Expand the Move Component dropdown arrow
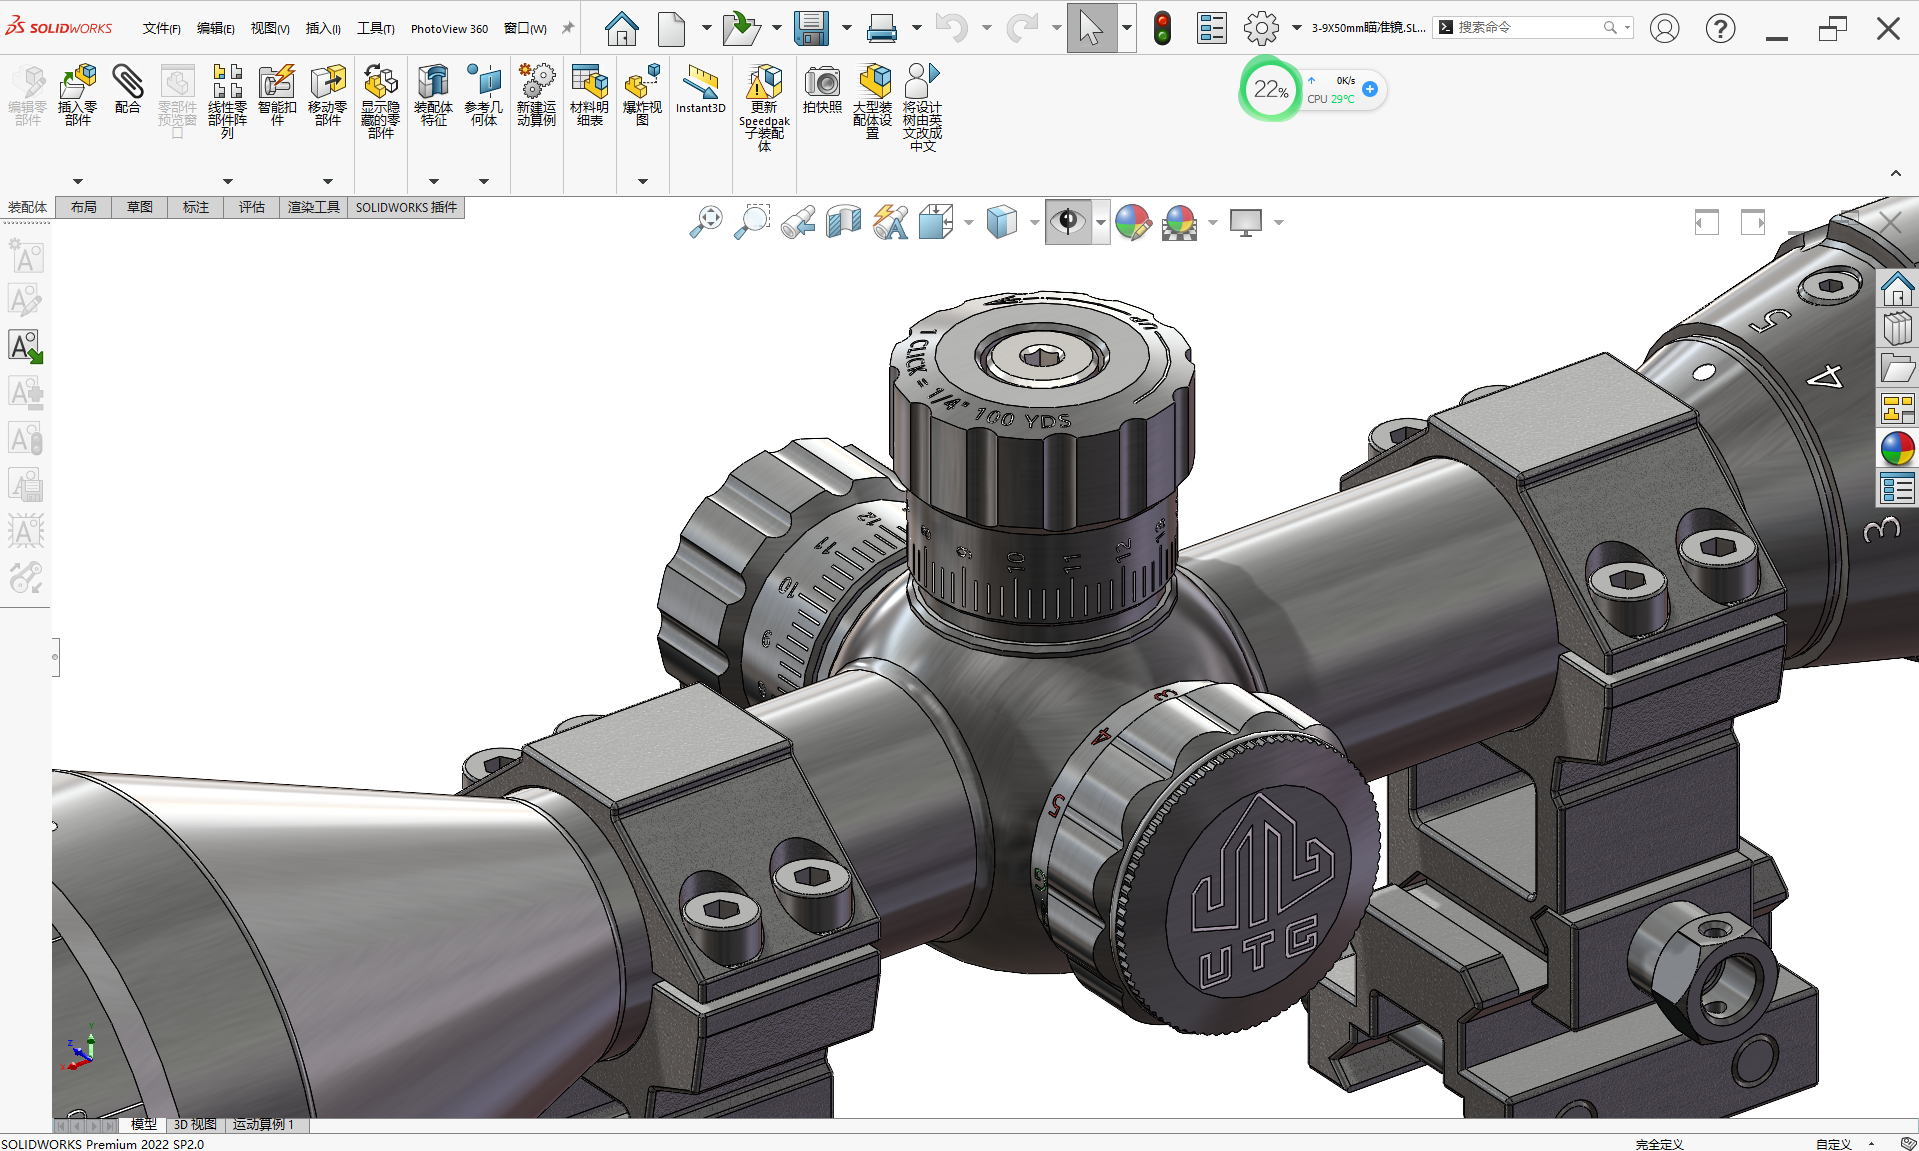The image size is (1919, 1151). (327, 181)
